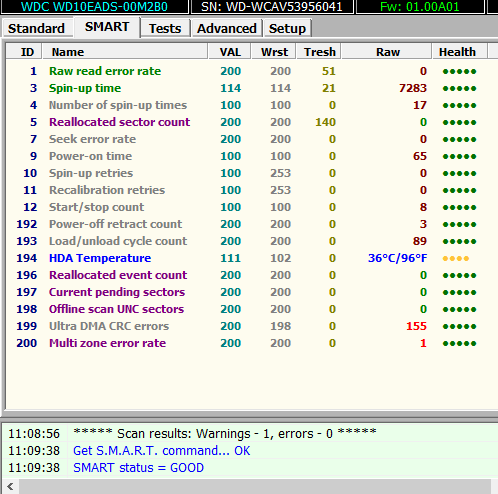Click green health dots for Ultra DMA CRC errors
Screen dimensions: 498x494
click(459, 326)
